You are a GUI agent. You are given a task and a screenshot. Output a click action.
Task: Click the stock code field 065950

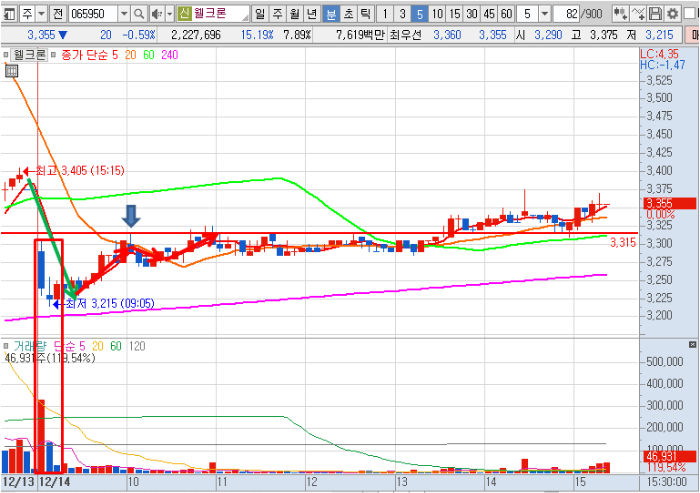pyautogui.click(x=93, y=14)
